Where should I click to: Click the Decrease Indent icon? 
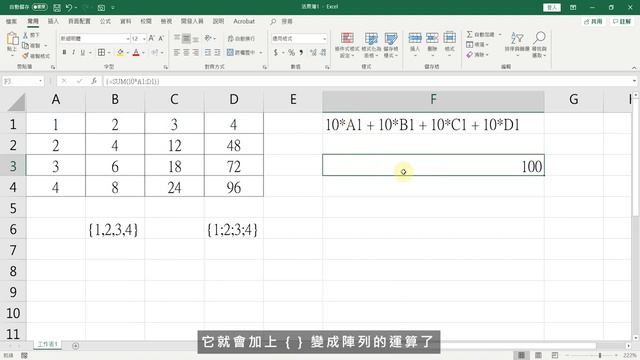coord(208,52)
